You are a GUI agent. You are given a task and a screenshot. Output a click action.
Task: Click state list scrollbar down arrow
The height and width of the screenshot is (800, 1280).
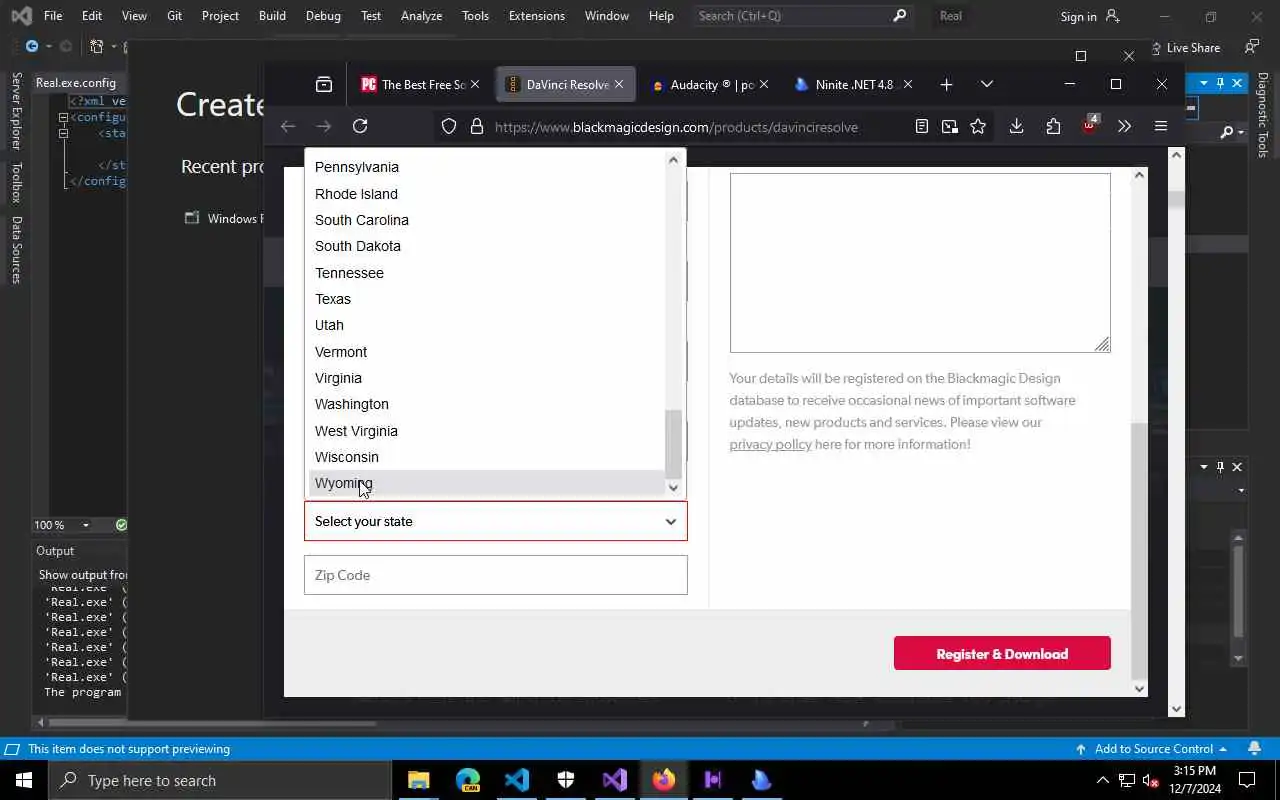pos(673,487)
